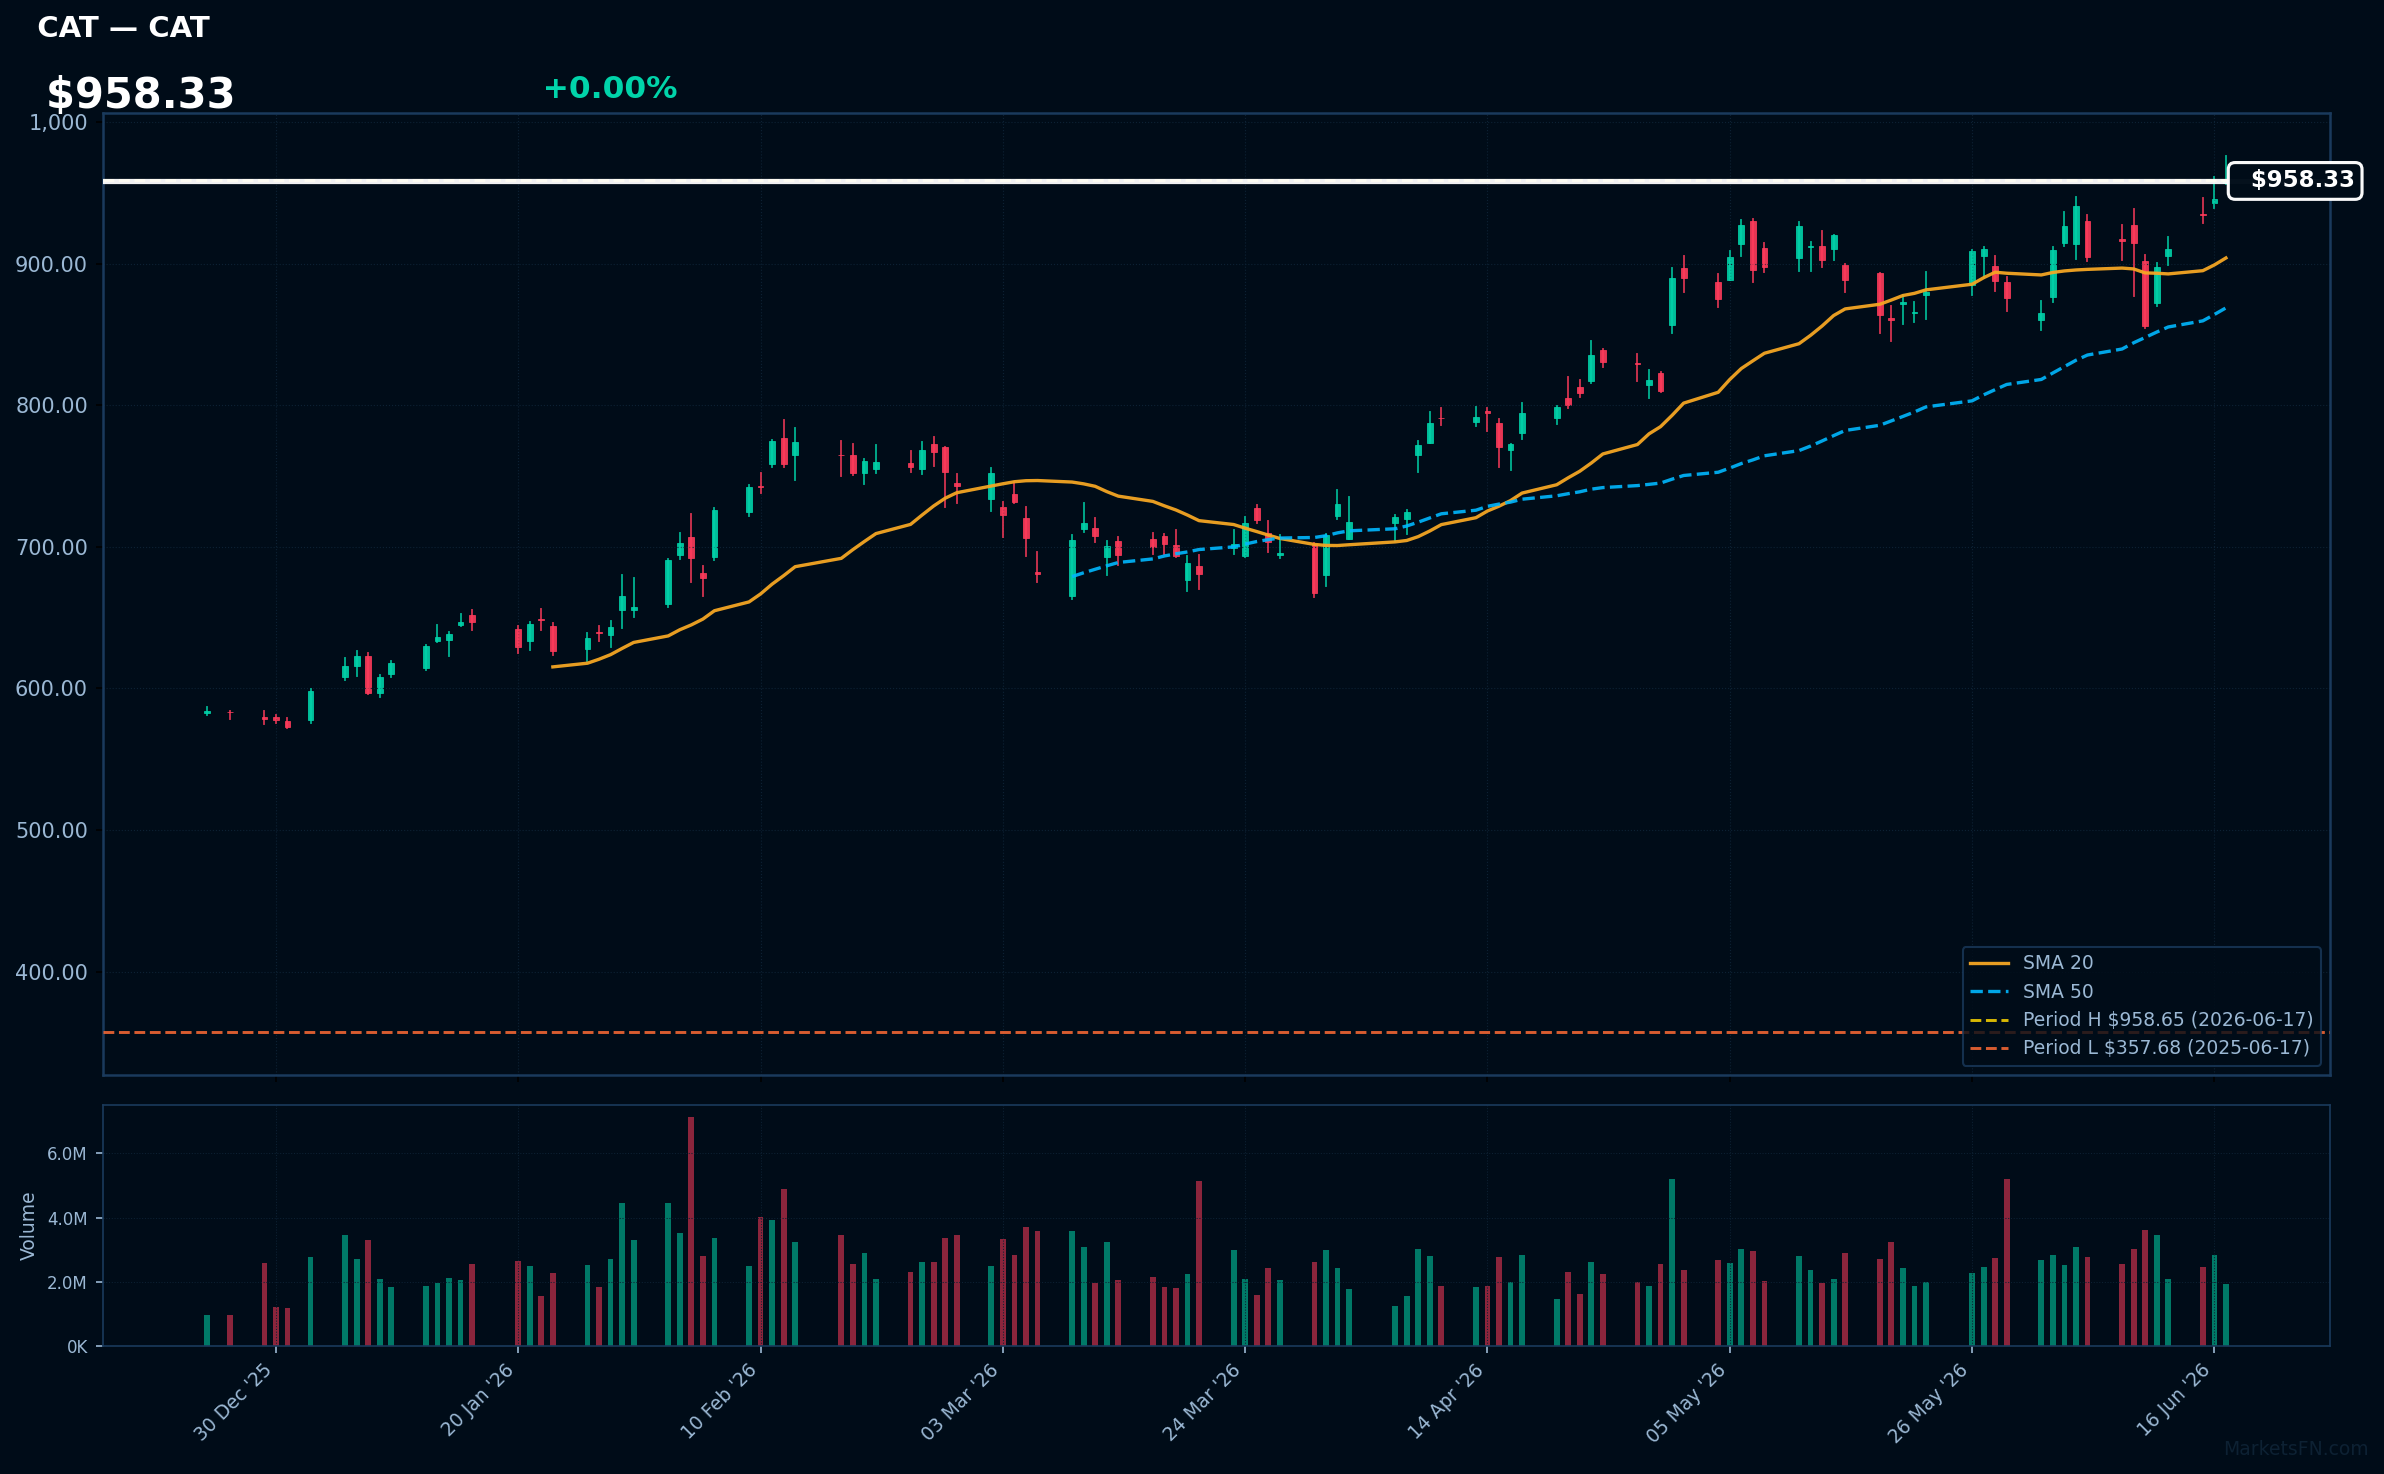Click the 700.00 price axis label

(x=52, y=548)
